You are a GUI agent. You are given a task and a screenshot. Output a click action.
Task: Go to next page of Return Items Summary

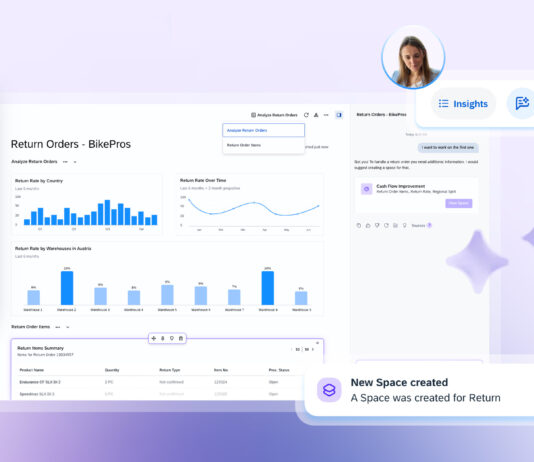coord(313,349)
